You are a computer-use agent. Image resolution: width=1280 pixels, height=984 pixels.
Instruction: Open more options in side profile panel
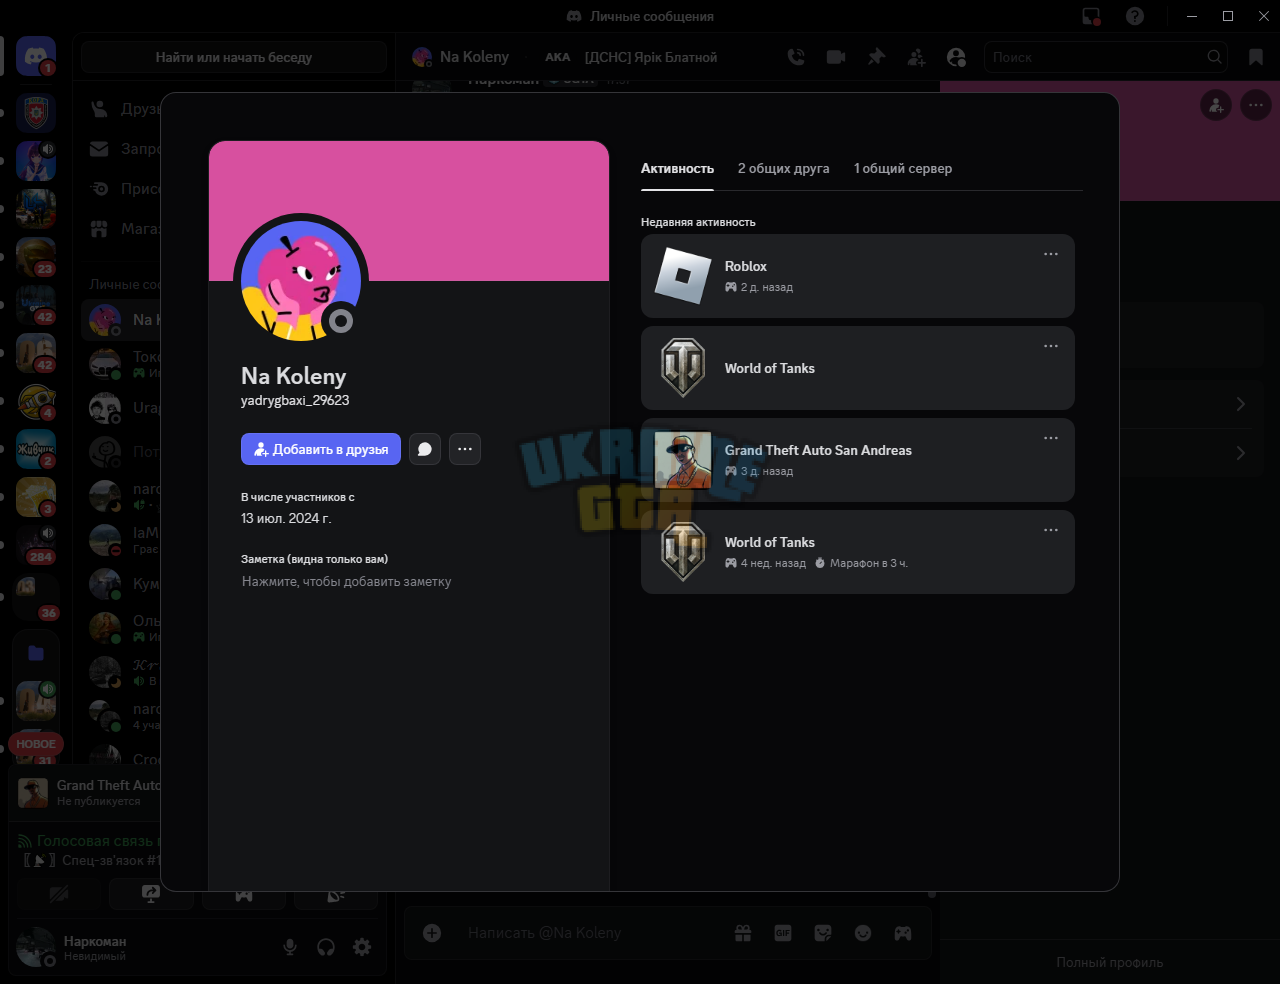point(1256,105)
